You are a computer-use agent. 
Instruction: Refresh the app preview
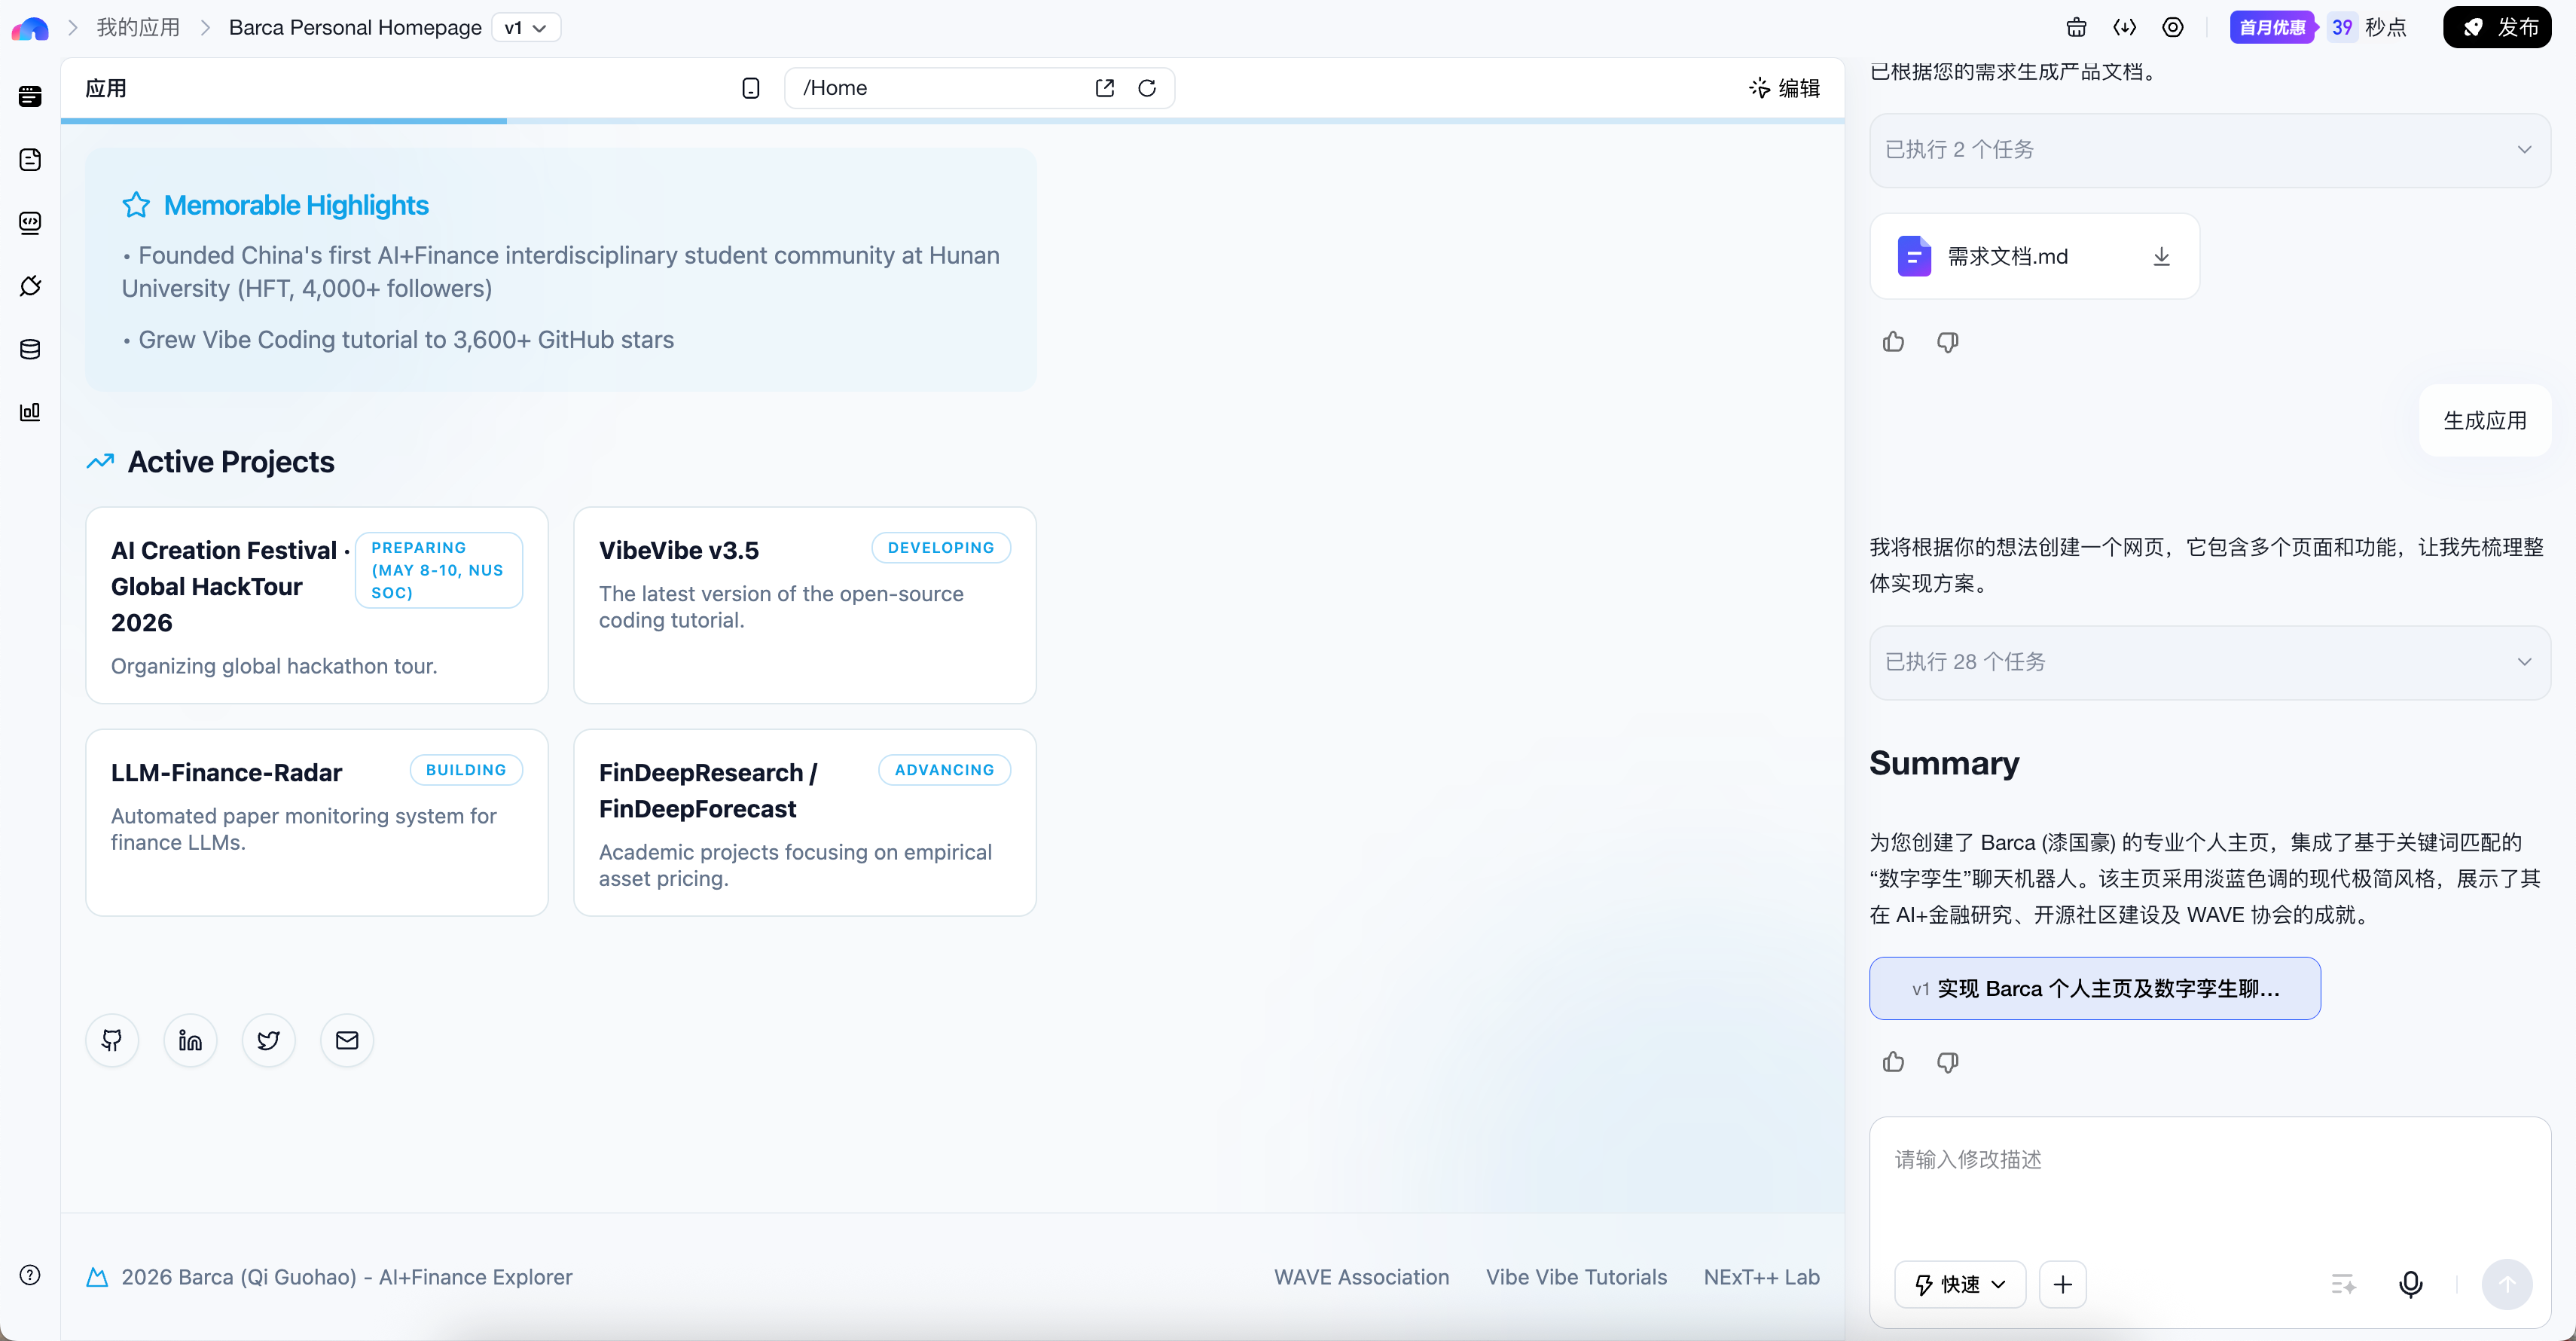[x=1147, y=88]
